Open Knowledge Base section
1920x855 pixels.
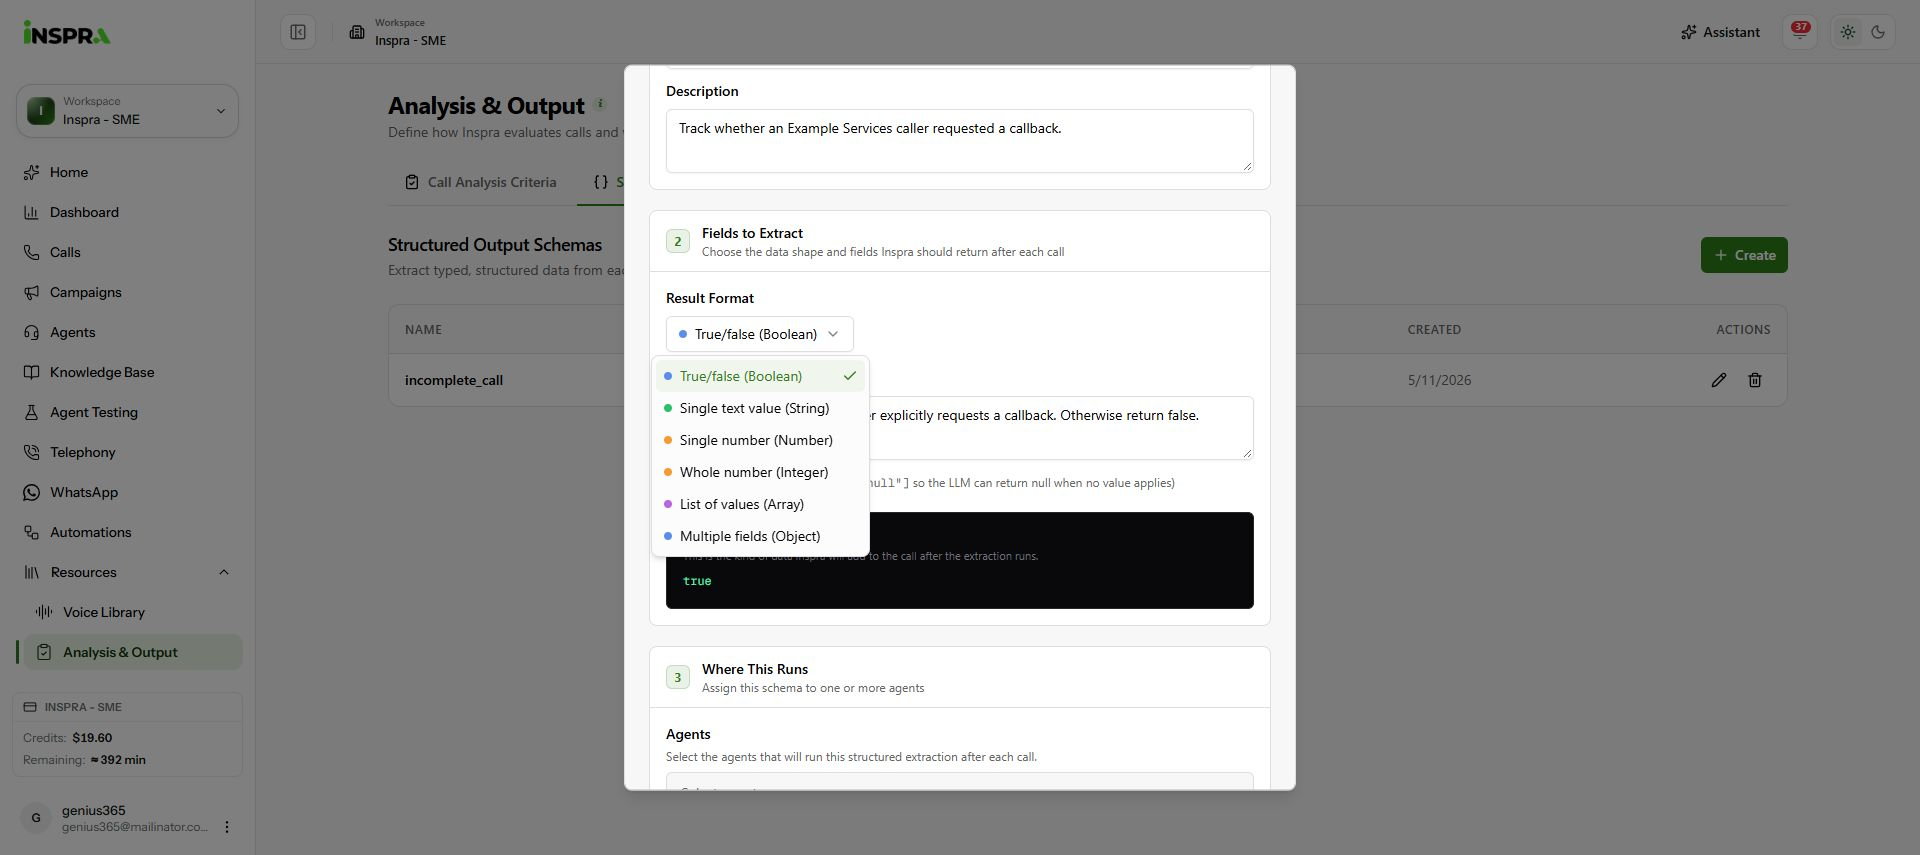pos(128,372)
